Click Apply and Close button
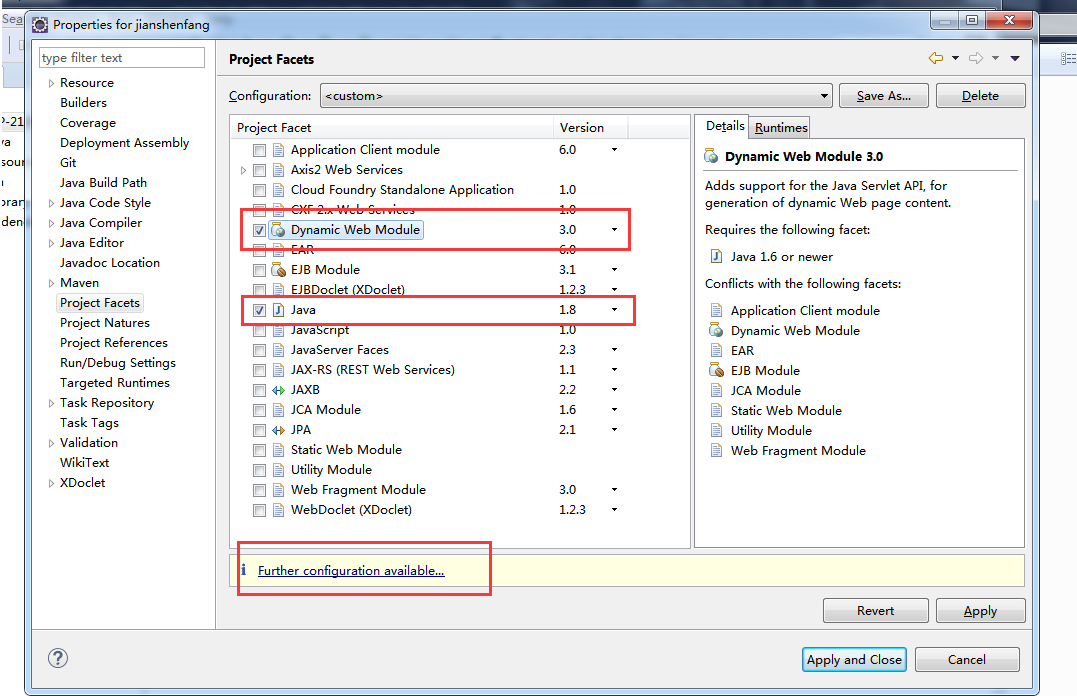Viewport: 1077px width, 696px height. [854, 660]
